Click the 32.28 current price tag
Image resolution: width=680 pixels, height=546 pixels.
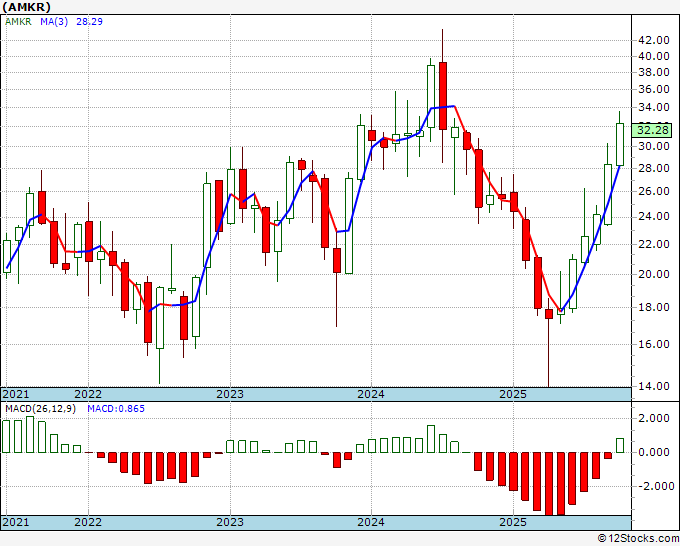coord(653,130)
